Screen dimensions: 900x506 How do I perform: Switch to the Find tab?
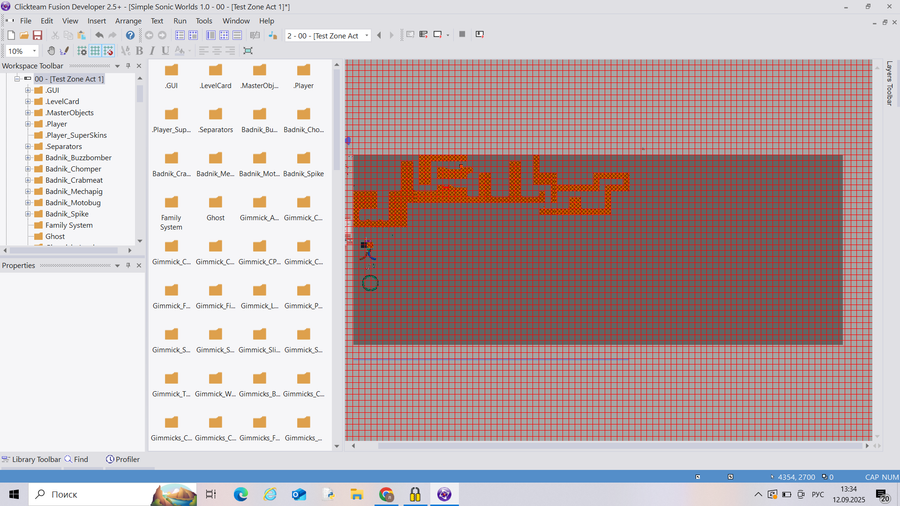(x=76, y=459)
